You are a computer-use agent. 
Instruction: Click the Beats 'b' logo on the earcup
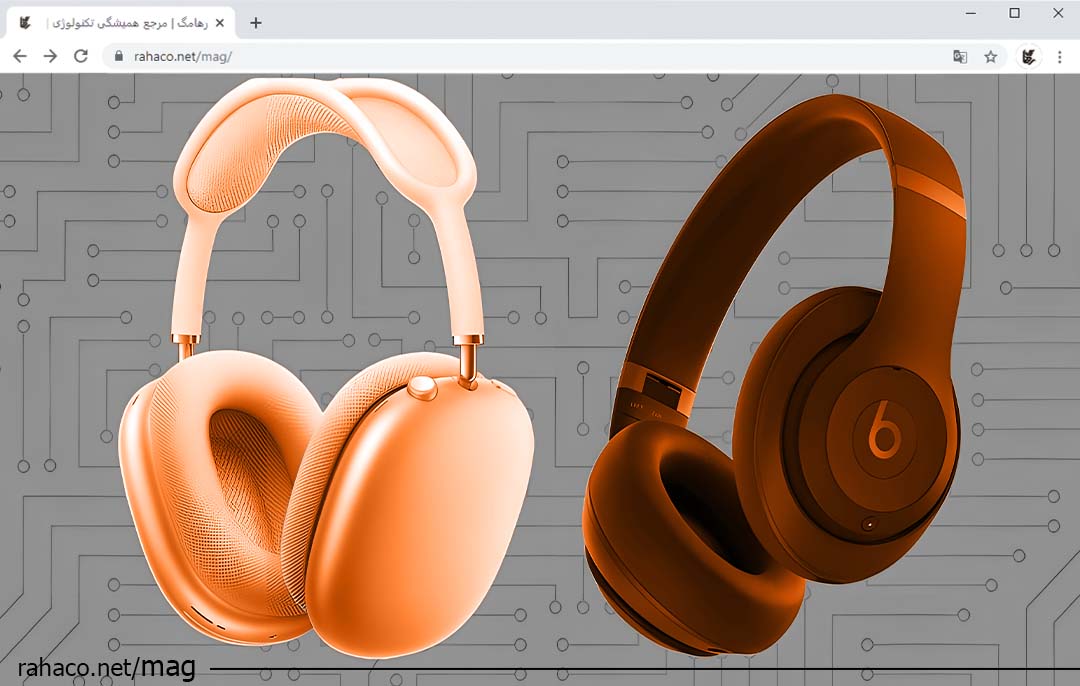pos(884,430)
